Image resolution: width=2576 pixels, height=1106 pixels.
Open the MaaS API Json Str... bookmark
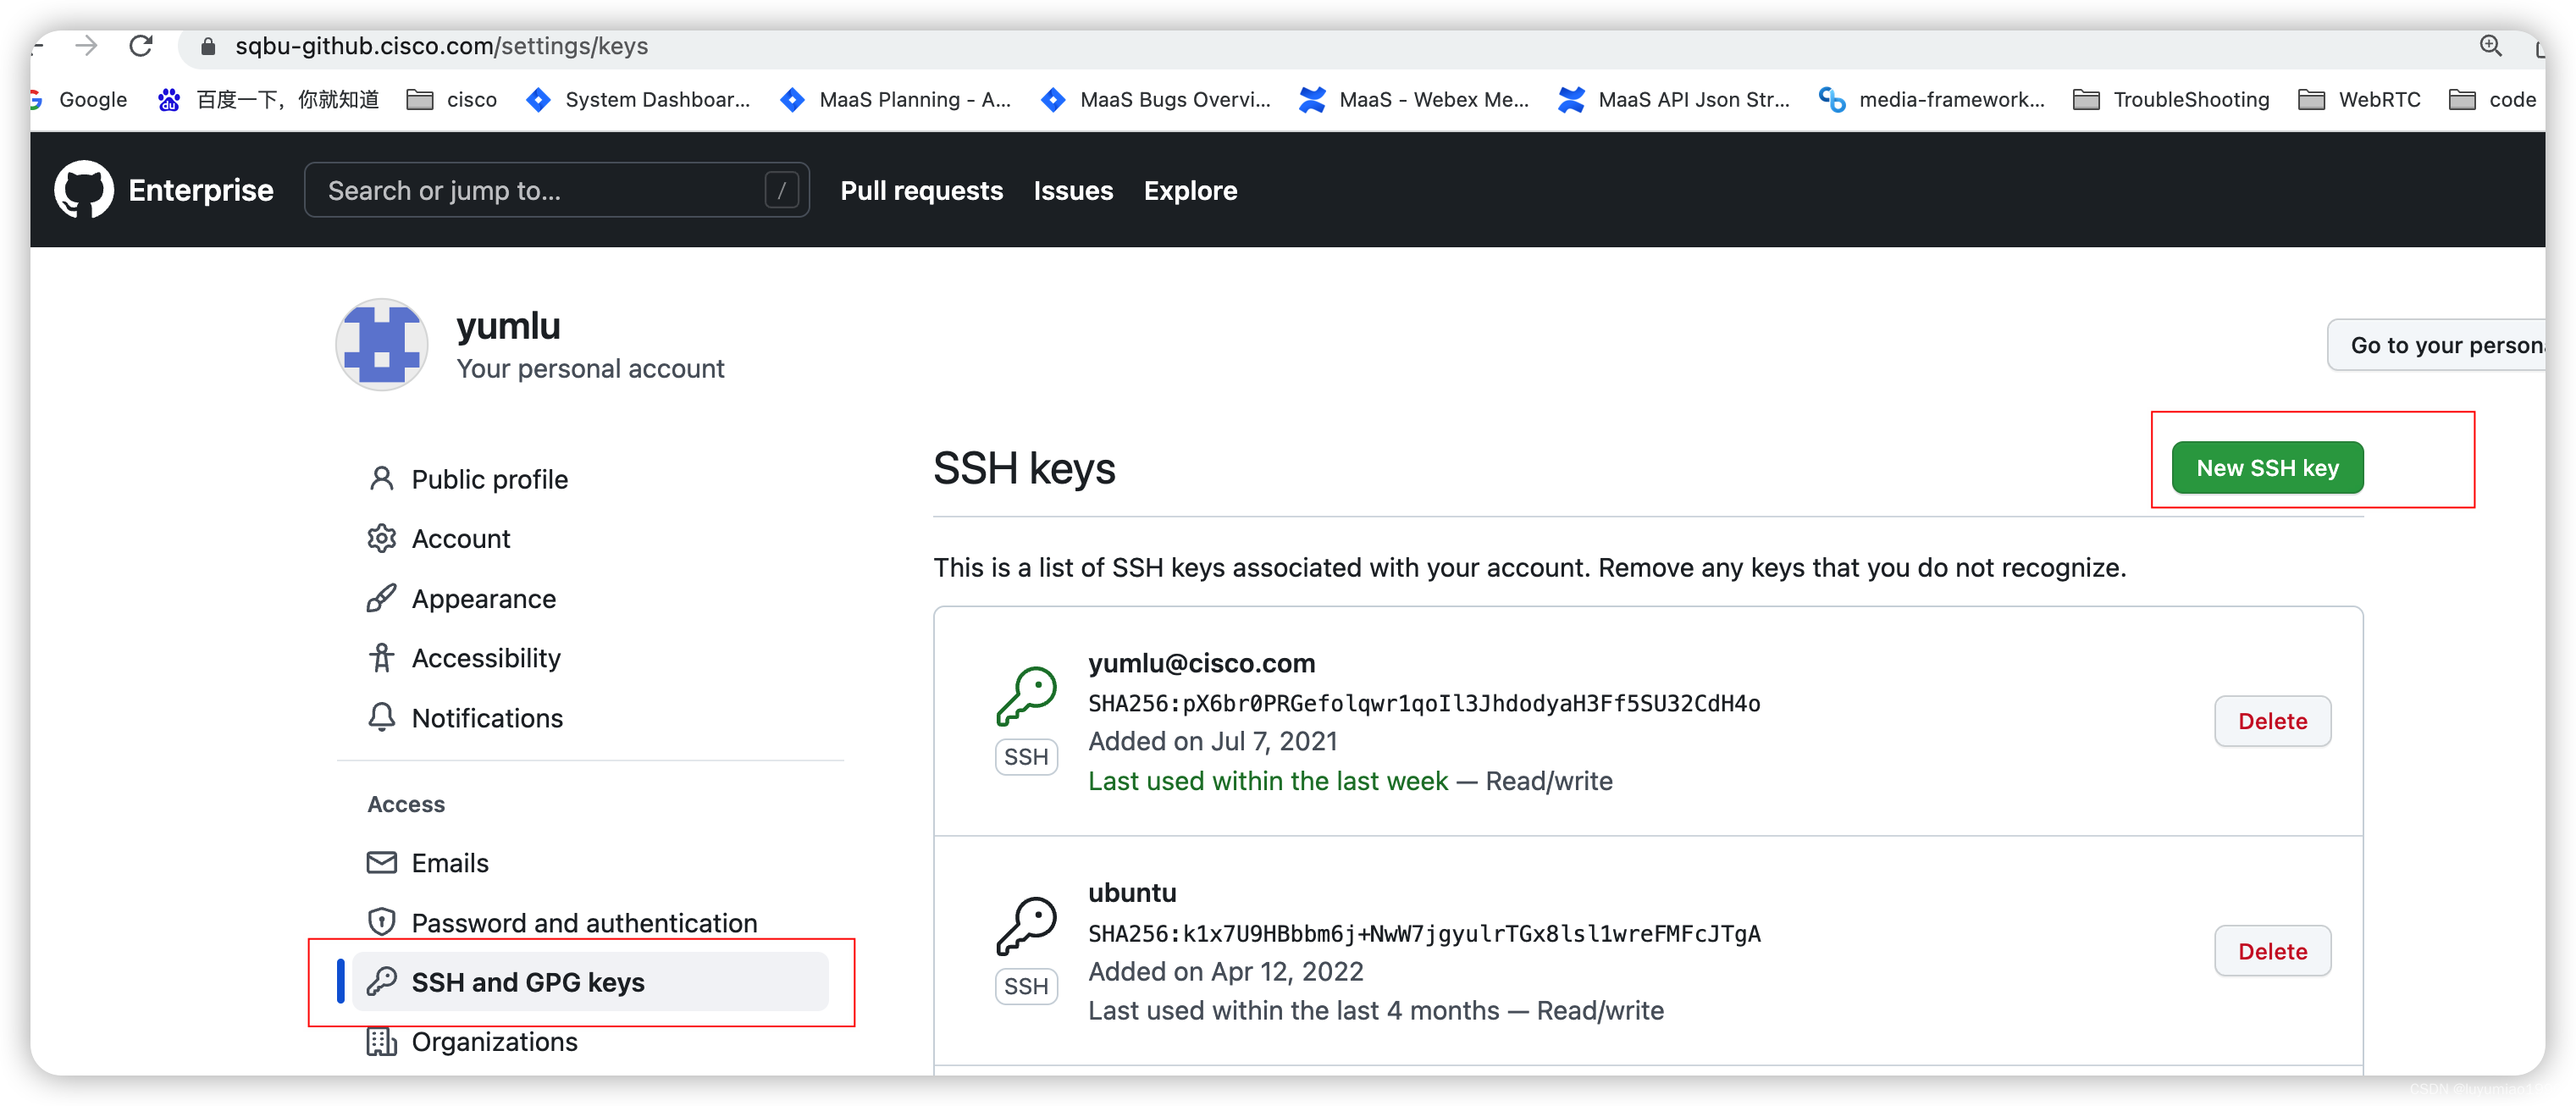click(x=1674, y=99)
